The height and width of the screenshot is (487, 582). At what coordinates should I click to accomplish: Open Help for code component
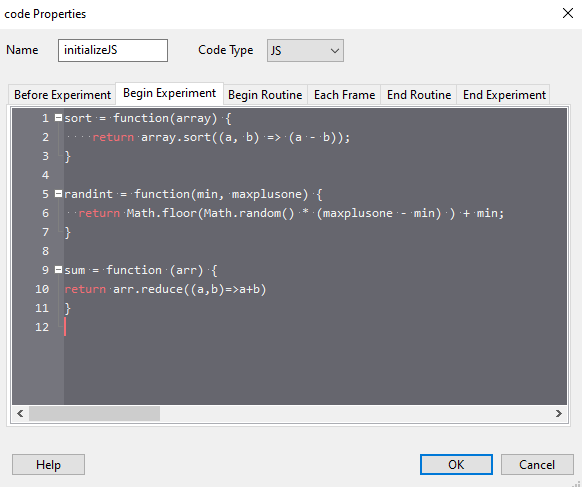pyautogui.click(x=48, y=464)
